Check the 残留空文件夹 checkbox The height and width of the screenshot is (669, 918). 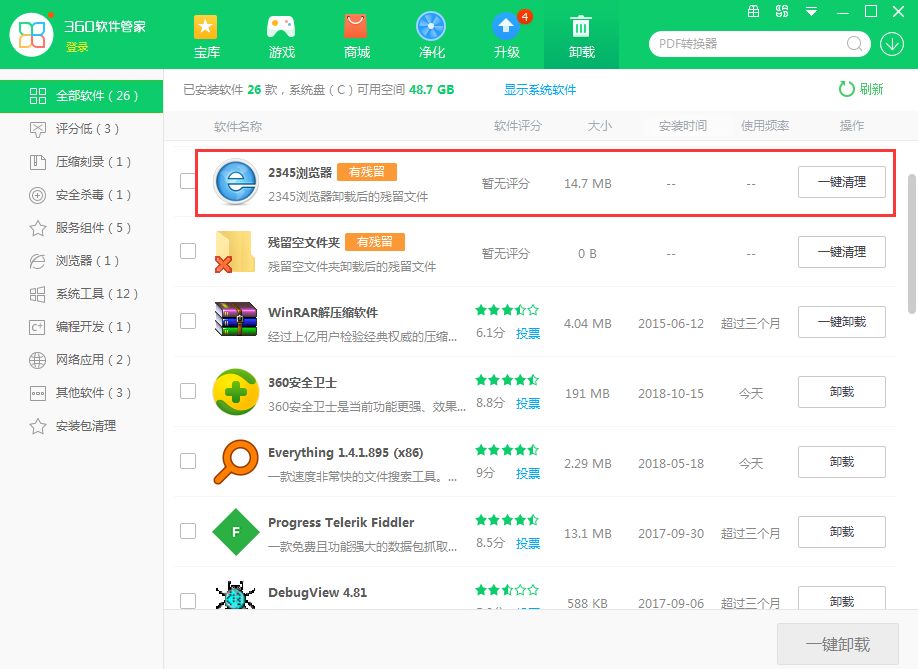[x=187, y=251]
